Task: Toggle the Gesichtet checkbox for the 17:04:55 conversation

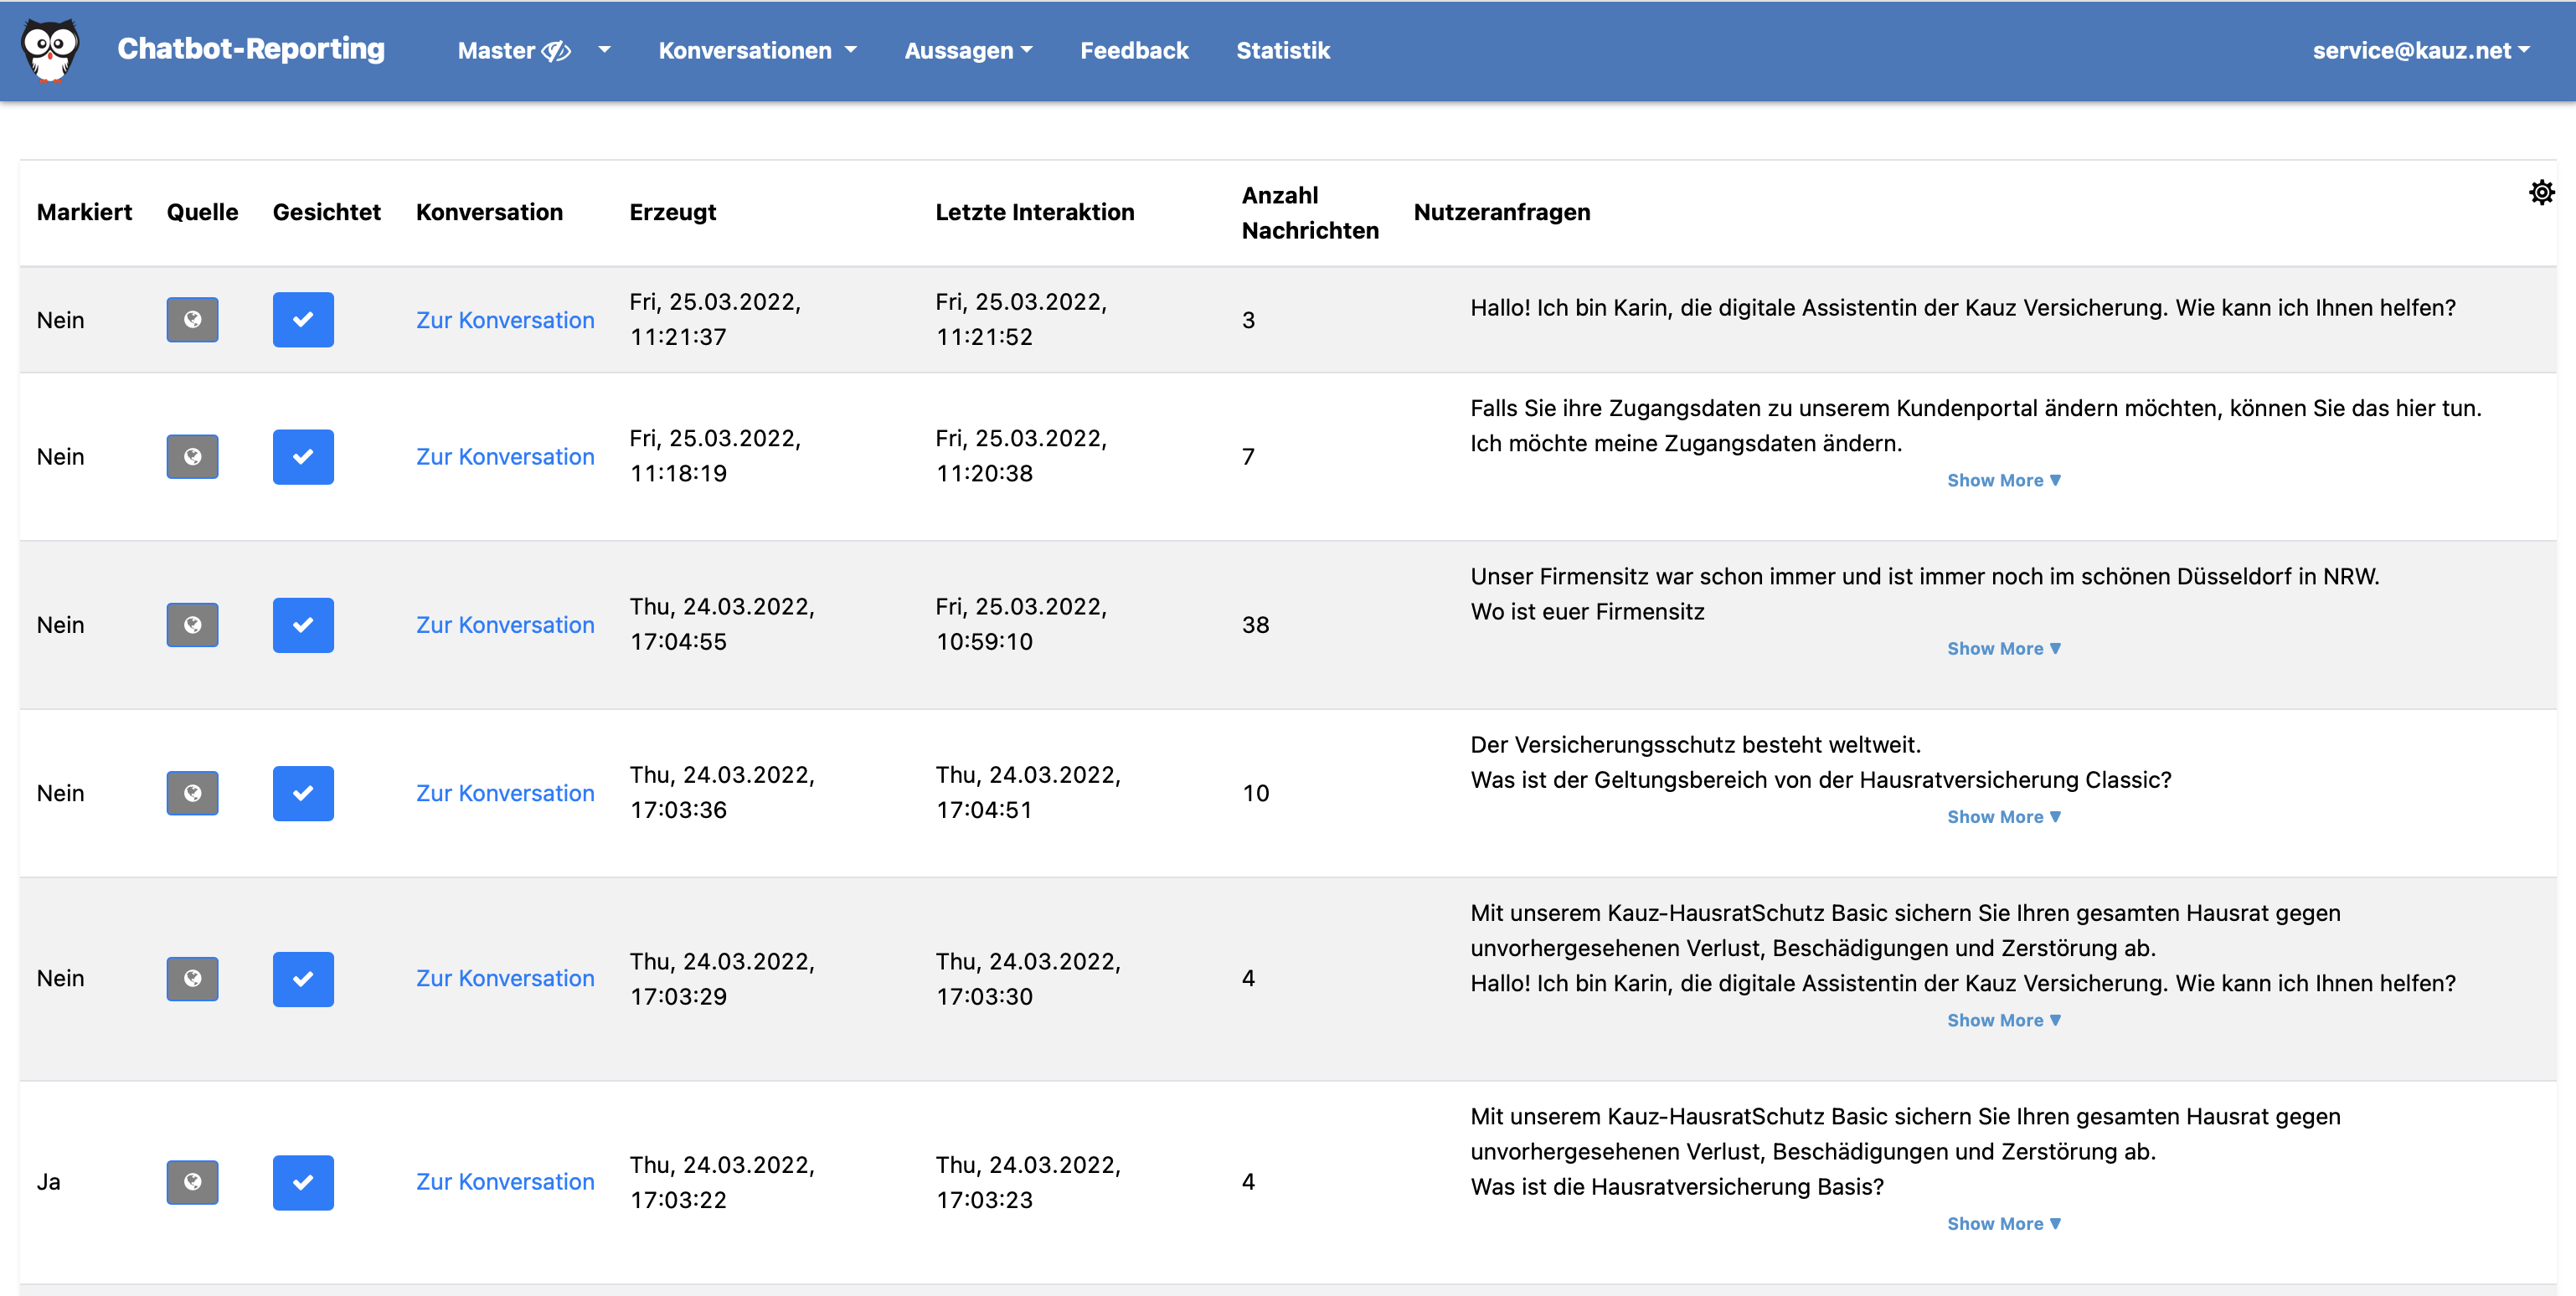Action: click(303, 625)
